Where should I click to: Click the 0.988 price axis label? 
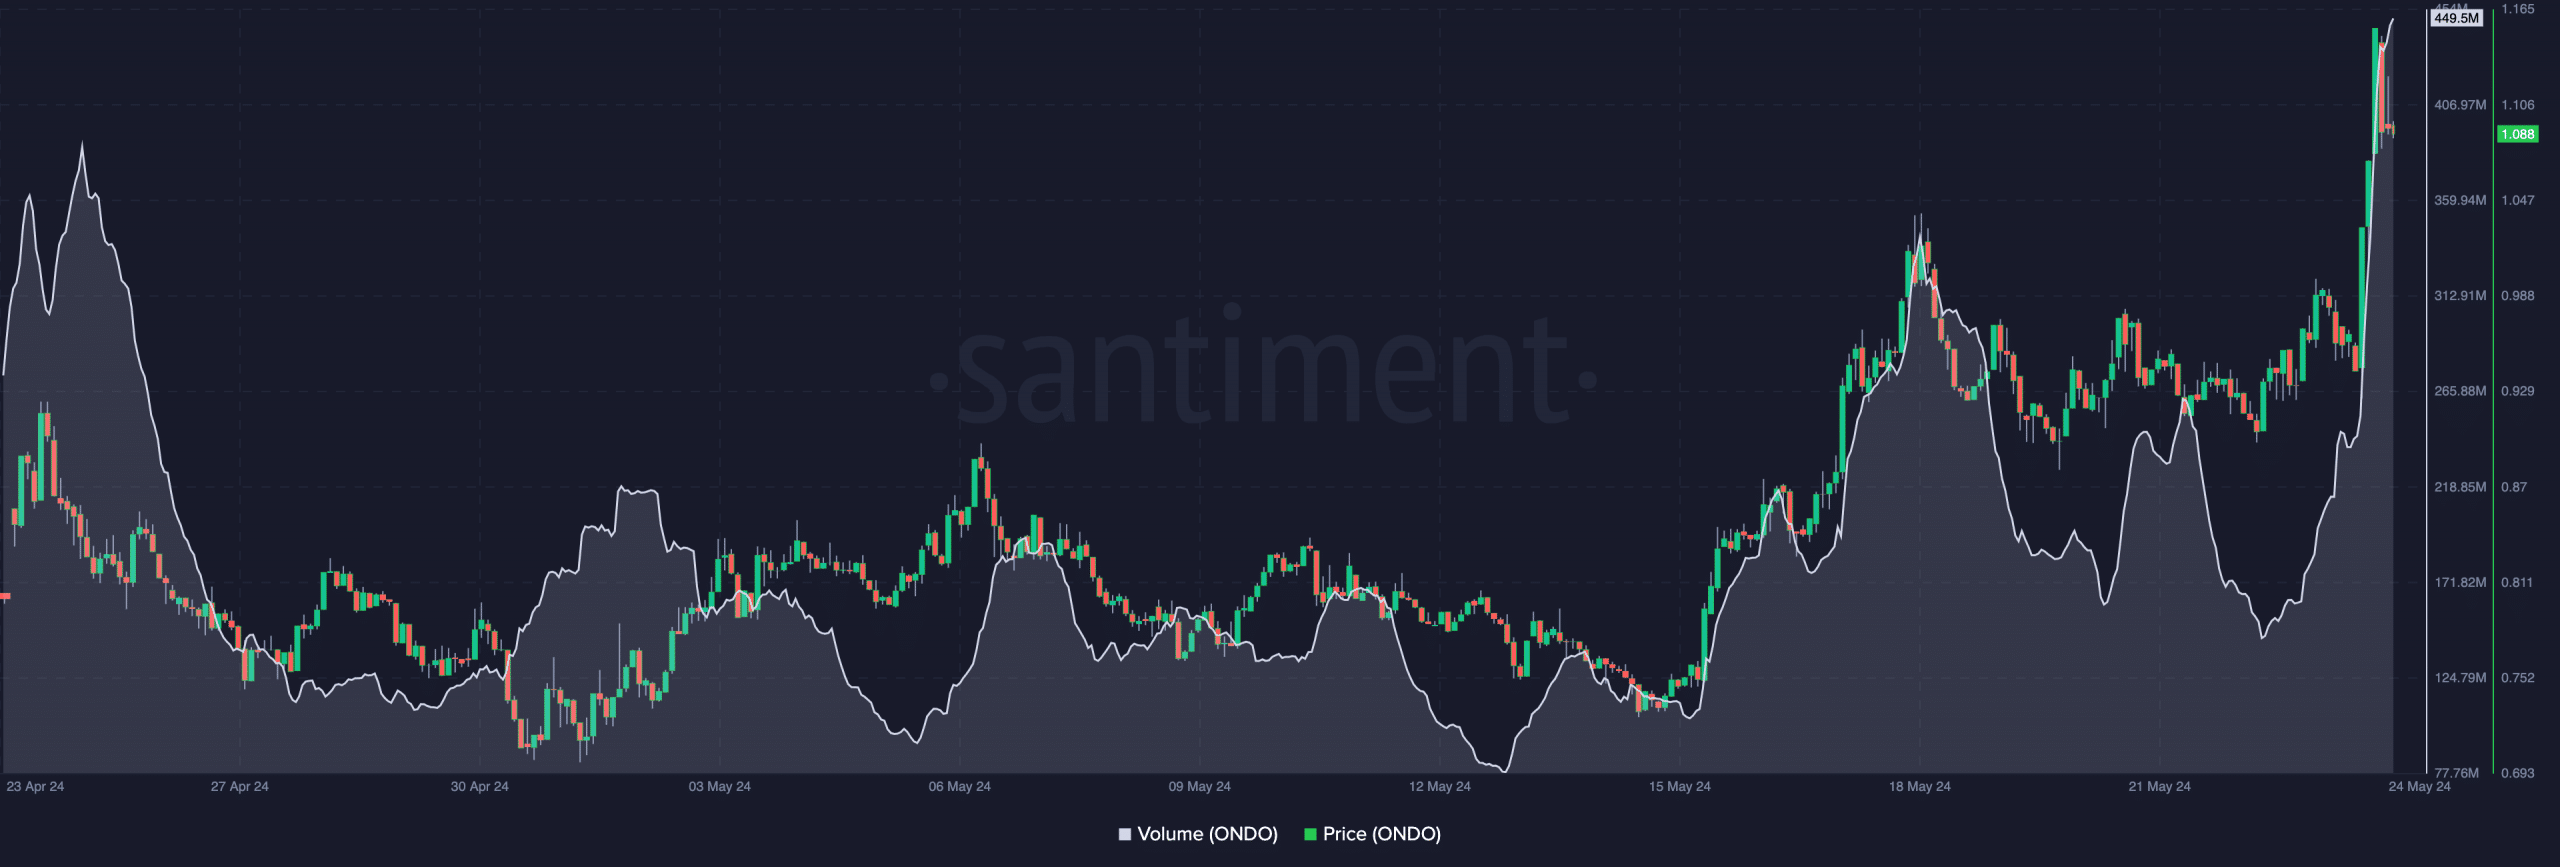click(x=2518, y=296)
